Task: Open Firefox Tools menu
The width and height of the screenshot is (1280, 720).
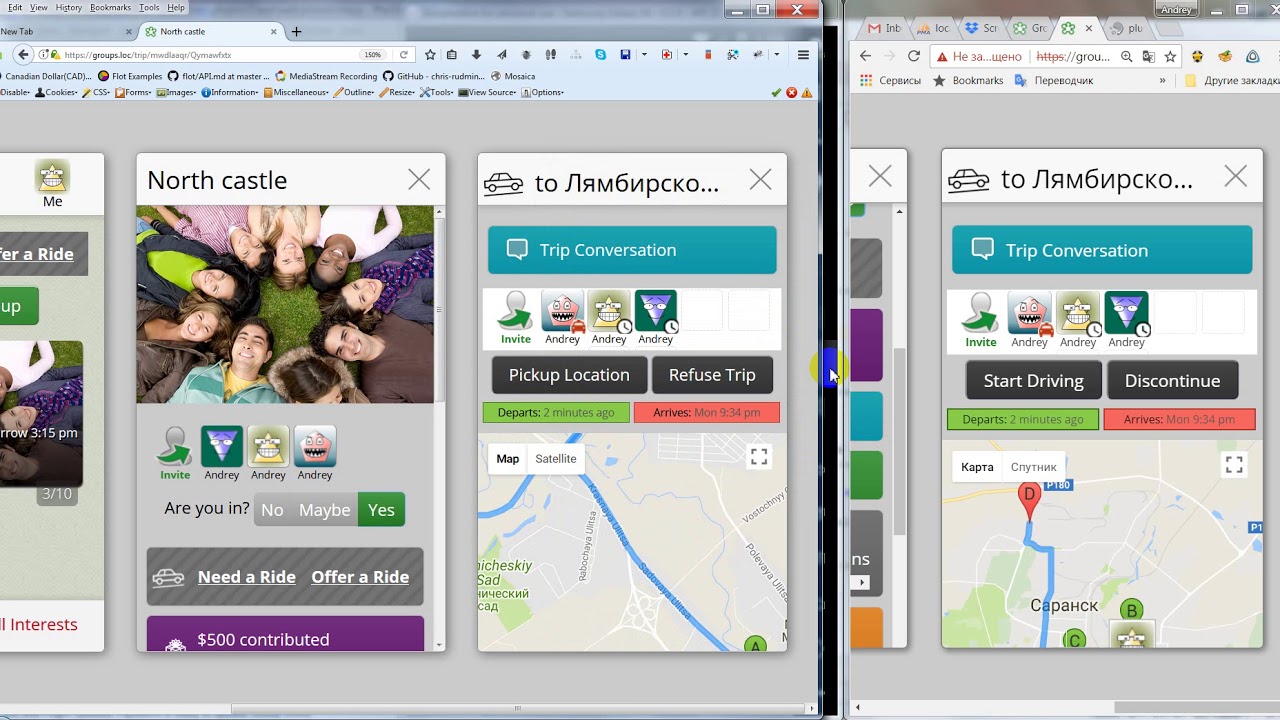Action: click(149, 7)
